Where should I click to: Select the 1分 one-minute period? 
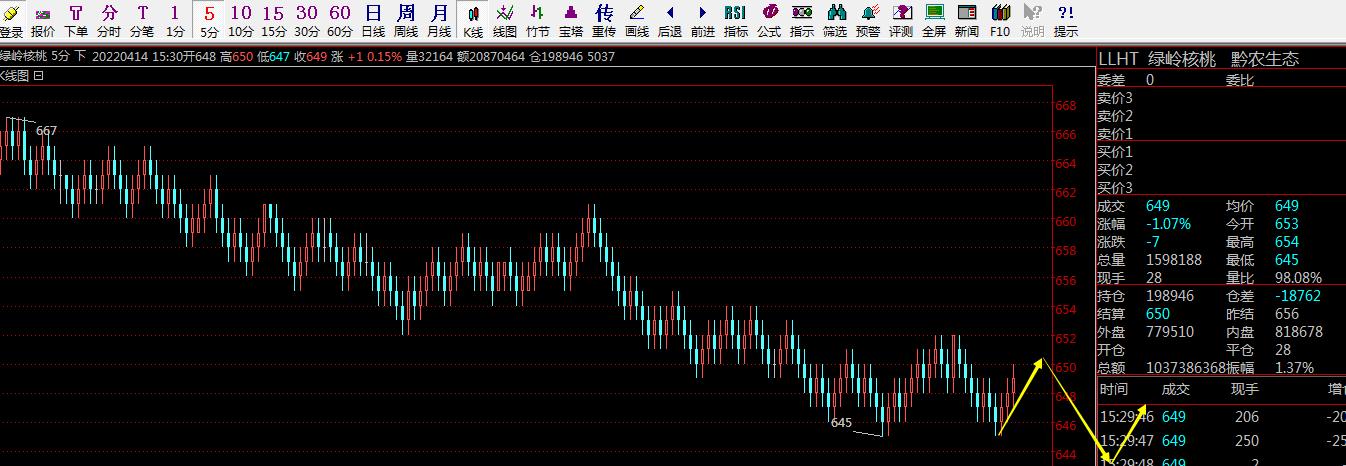click(x=175, y=20)
